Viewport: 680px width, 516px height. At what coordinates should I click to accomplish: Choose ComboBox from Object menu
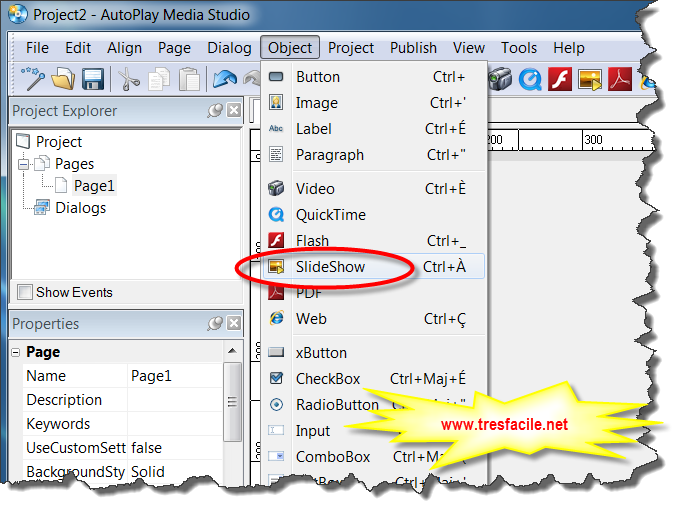click(374, 457)
